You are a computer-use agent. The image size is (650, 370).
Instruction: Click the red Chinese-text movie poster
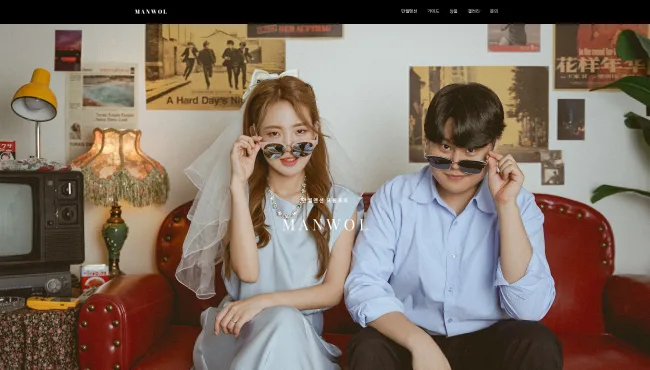pos(601,56)
